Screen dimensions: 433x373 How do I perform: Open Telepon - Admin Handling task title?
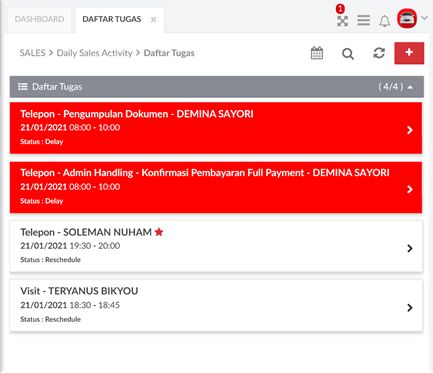(x=205, y=173)
